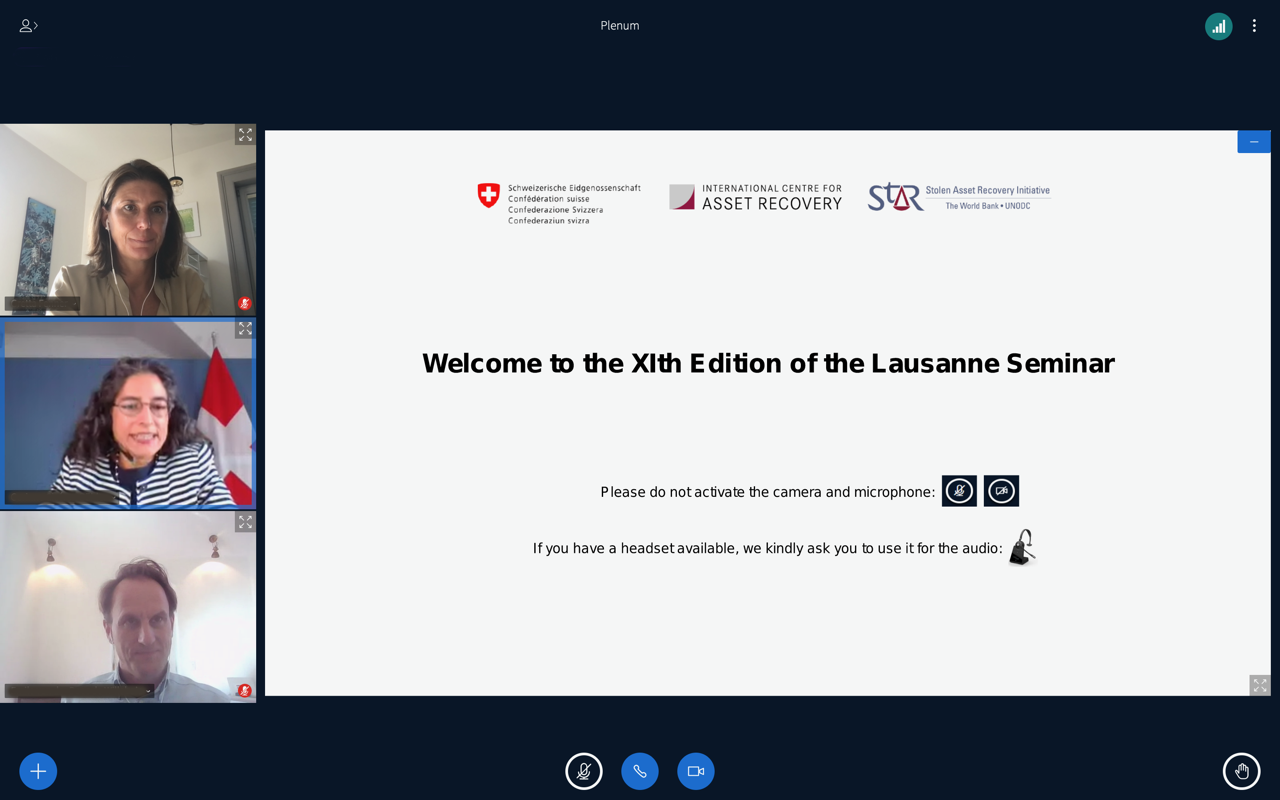Image resolution: width=1280 pixels, height=800 pixels.
Task: Expand the bottom participant's video to fullscreen
Action: pyautogui.click(x=245, y=521)
